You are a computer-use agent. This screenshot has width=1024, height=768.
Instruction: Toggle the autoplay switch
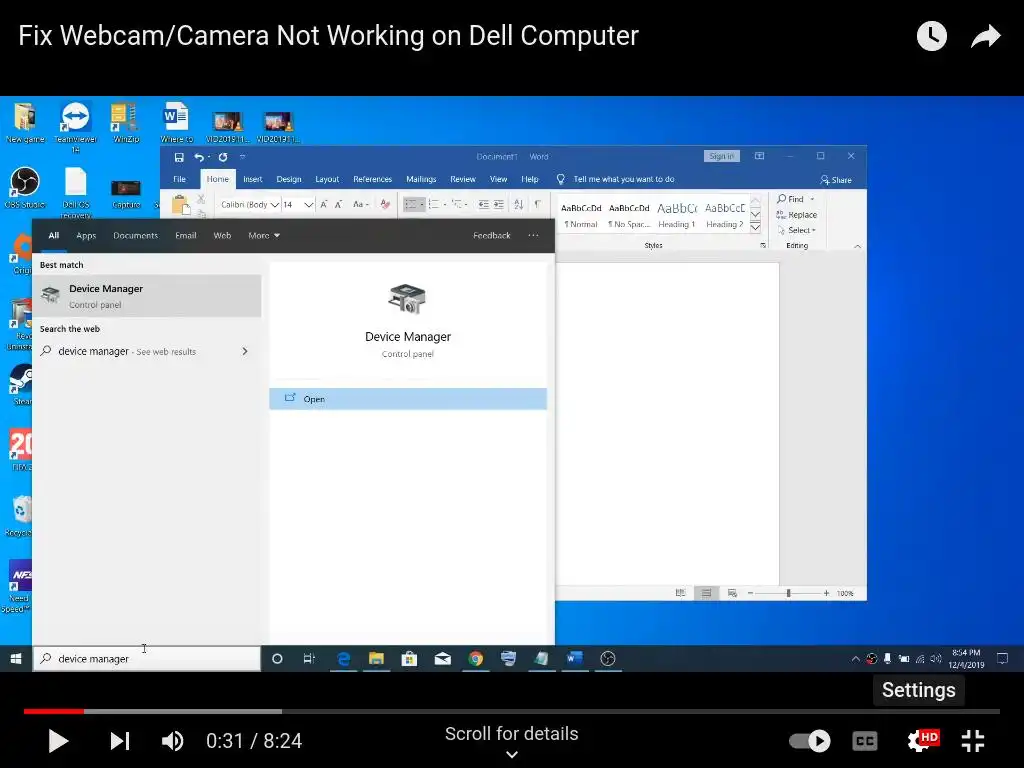click(x=810, y=741)
